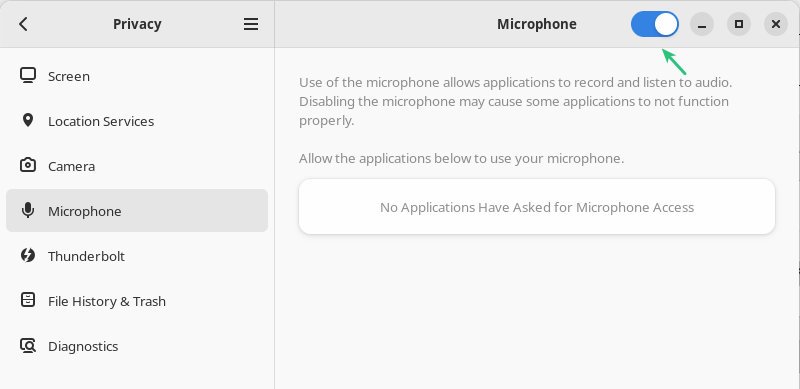Click the map pin icon for Location Services
Screen dimensions: 800x389
pyautogui.click(x=28, y=121)
